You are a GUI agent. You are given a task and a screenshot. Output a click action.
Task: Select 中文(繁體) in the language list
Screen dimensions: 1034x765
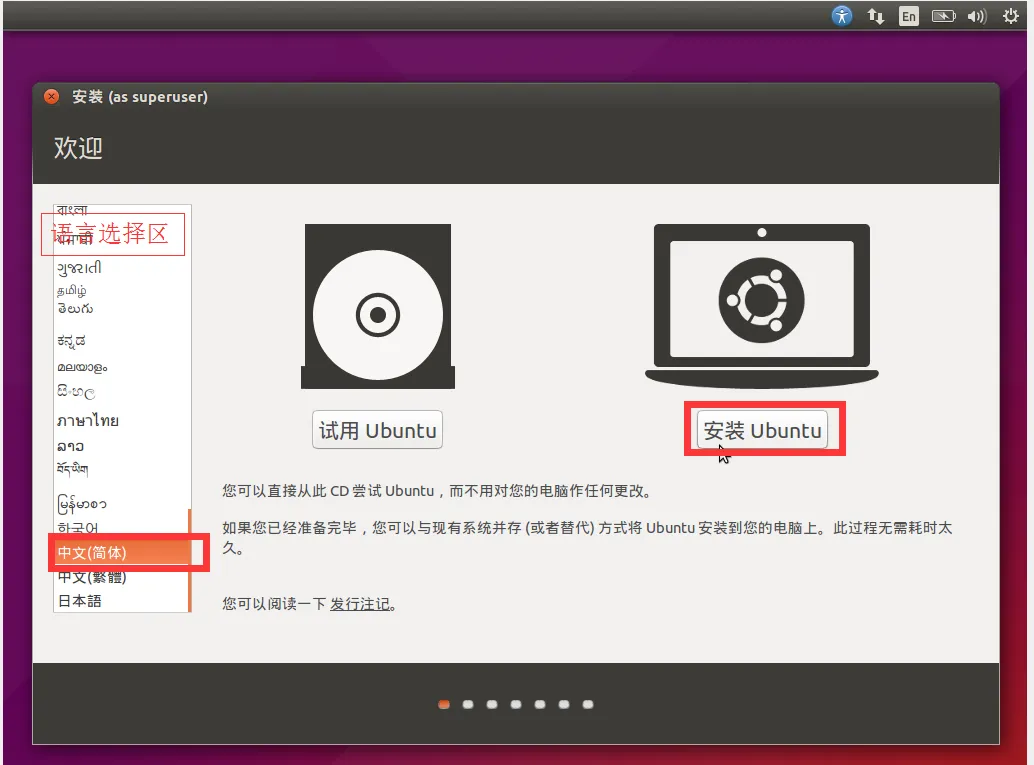[92, 577]
